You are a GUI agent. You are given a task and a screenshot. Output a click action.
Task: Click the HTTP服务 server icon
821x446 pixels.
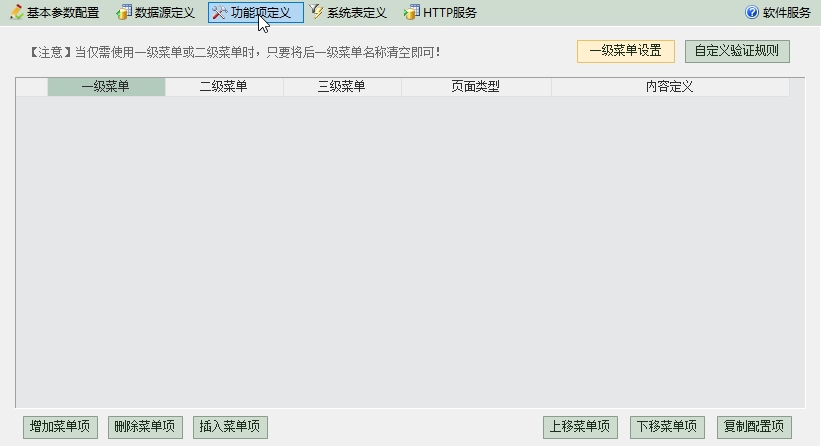pos(412,13)
